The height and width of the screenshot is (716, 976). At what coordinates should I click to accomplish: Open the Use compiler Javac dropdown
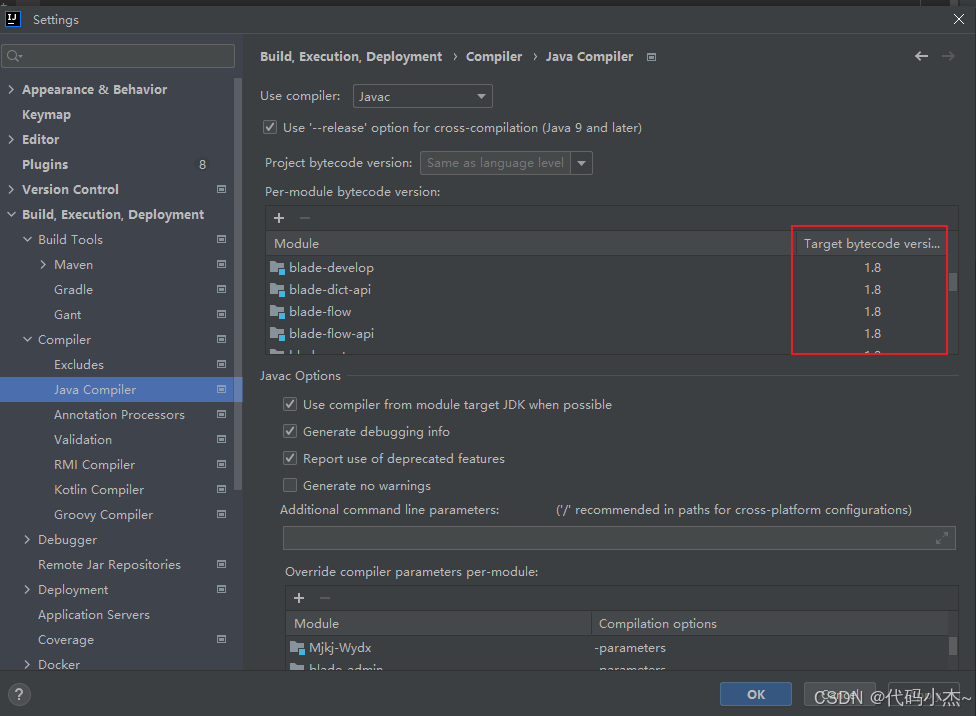click(422, 97)
